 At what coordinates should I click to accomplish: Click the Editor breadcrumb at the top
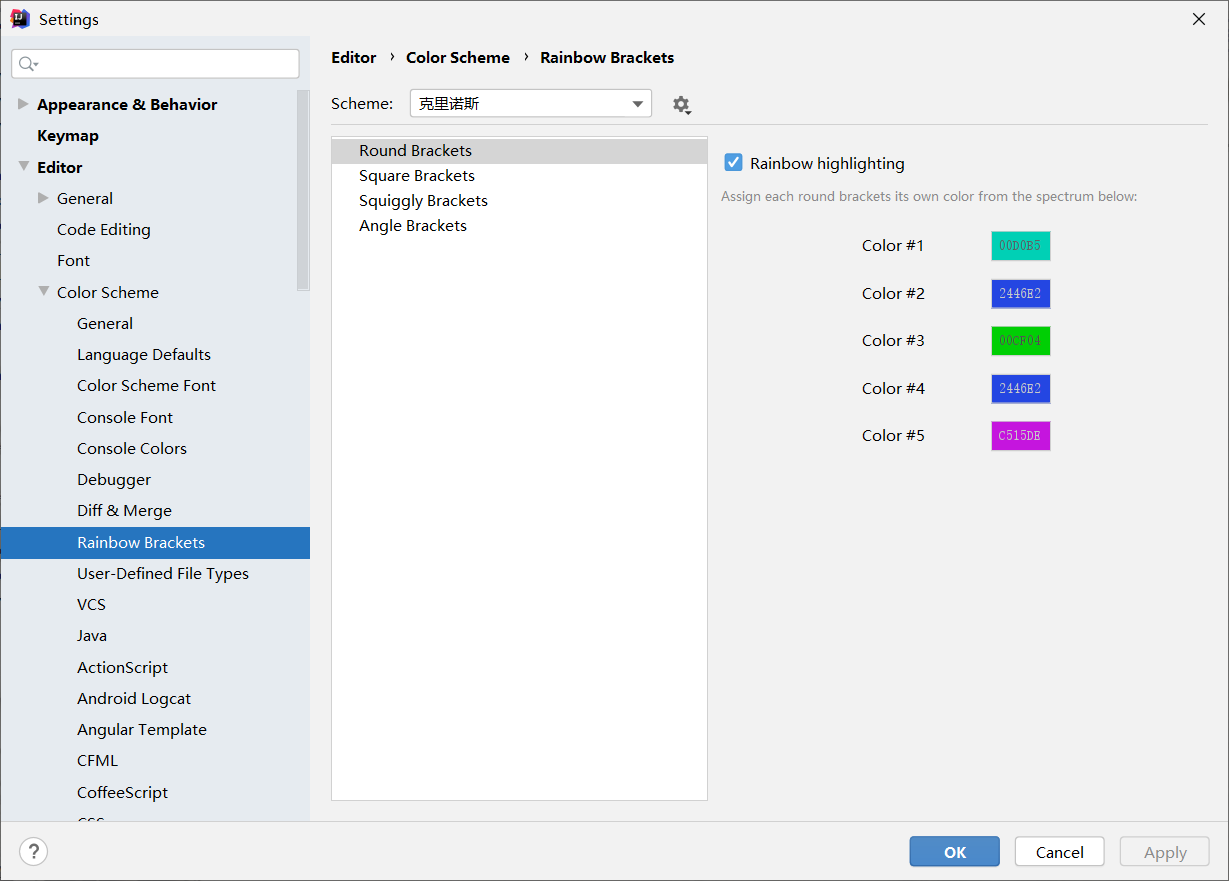tap(354, 57)
